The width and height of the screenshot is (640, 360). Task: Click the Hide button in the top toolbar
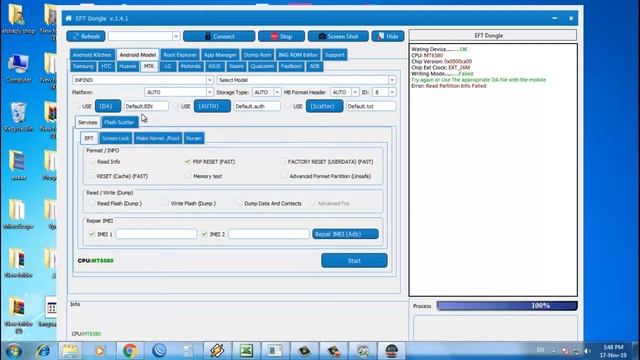pos(388,36)
